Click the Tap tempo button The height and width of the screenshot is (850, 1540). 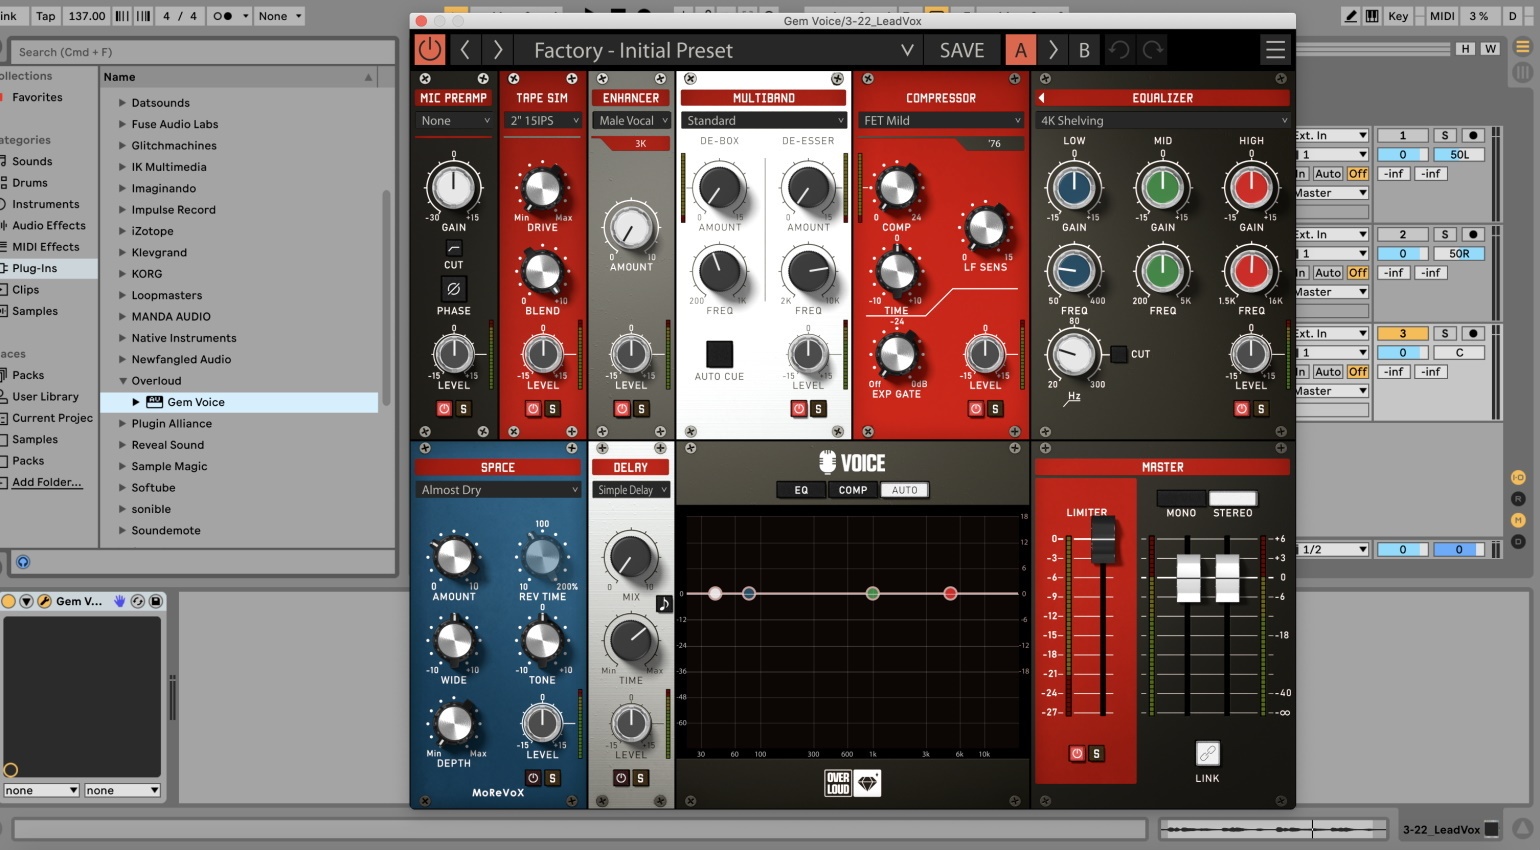click(x=46, y=16)
